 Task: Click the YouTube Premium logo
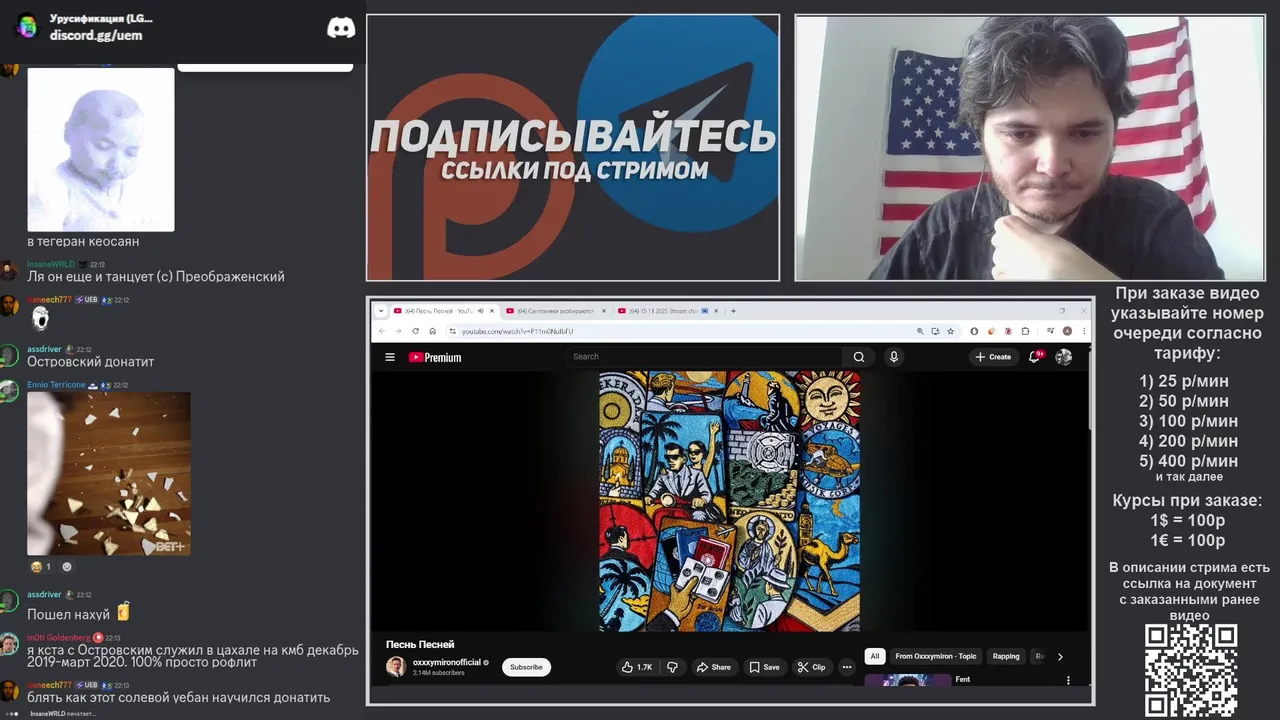point(435,357)
